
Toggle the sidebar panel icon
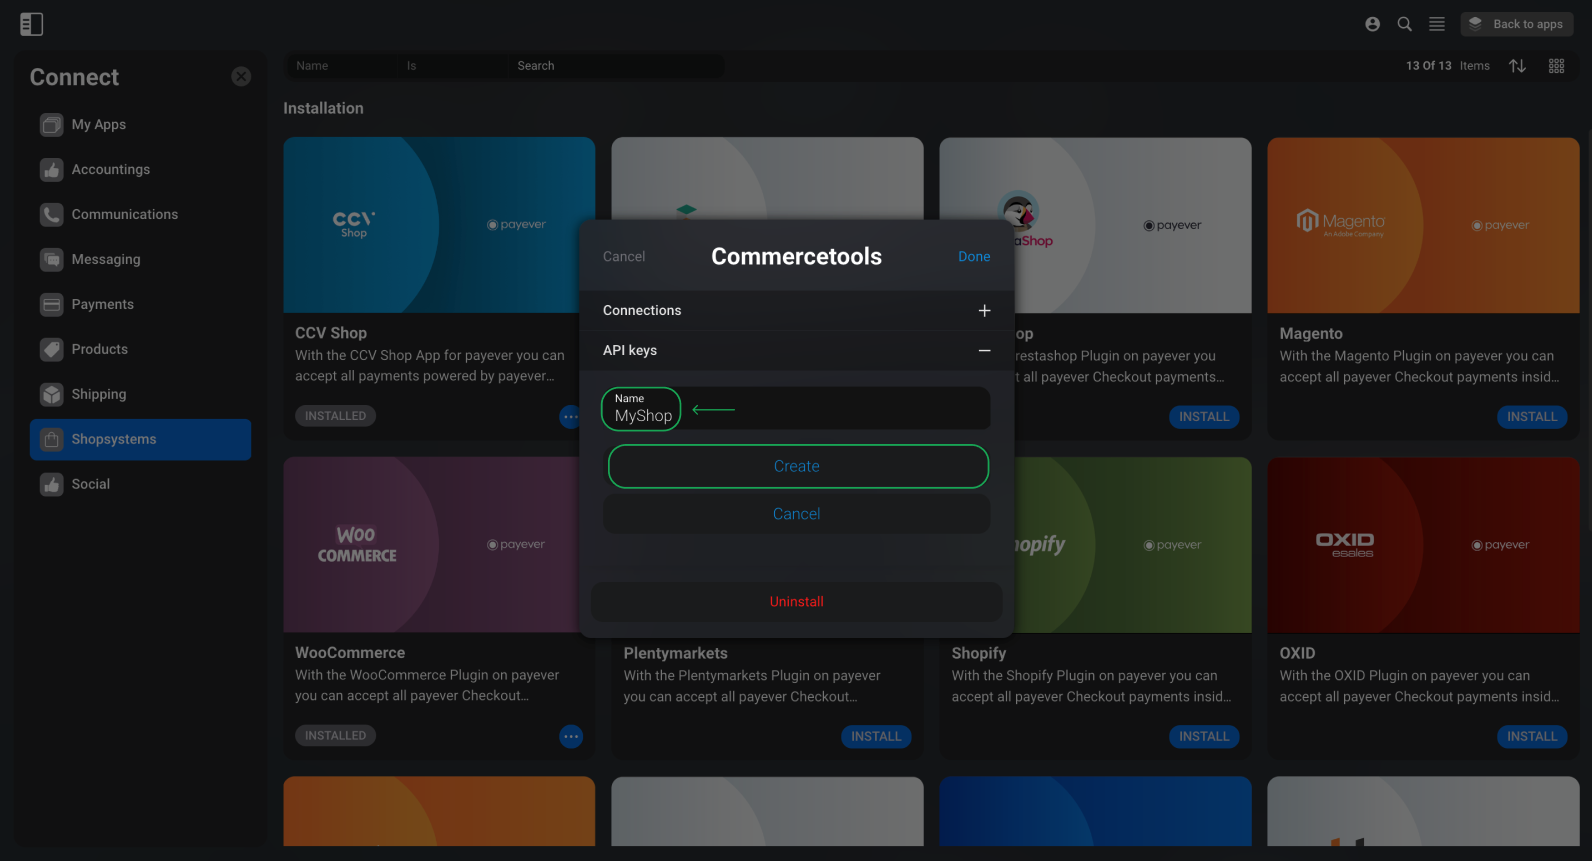31,24
